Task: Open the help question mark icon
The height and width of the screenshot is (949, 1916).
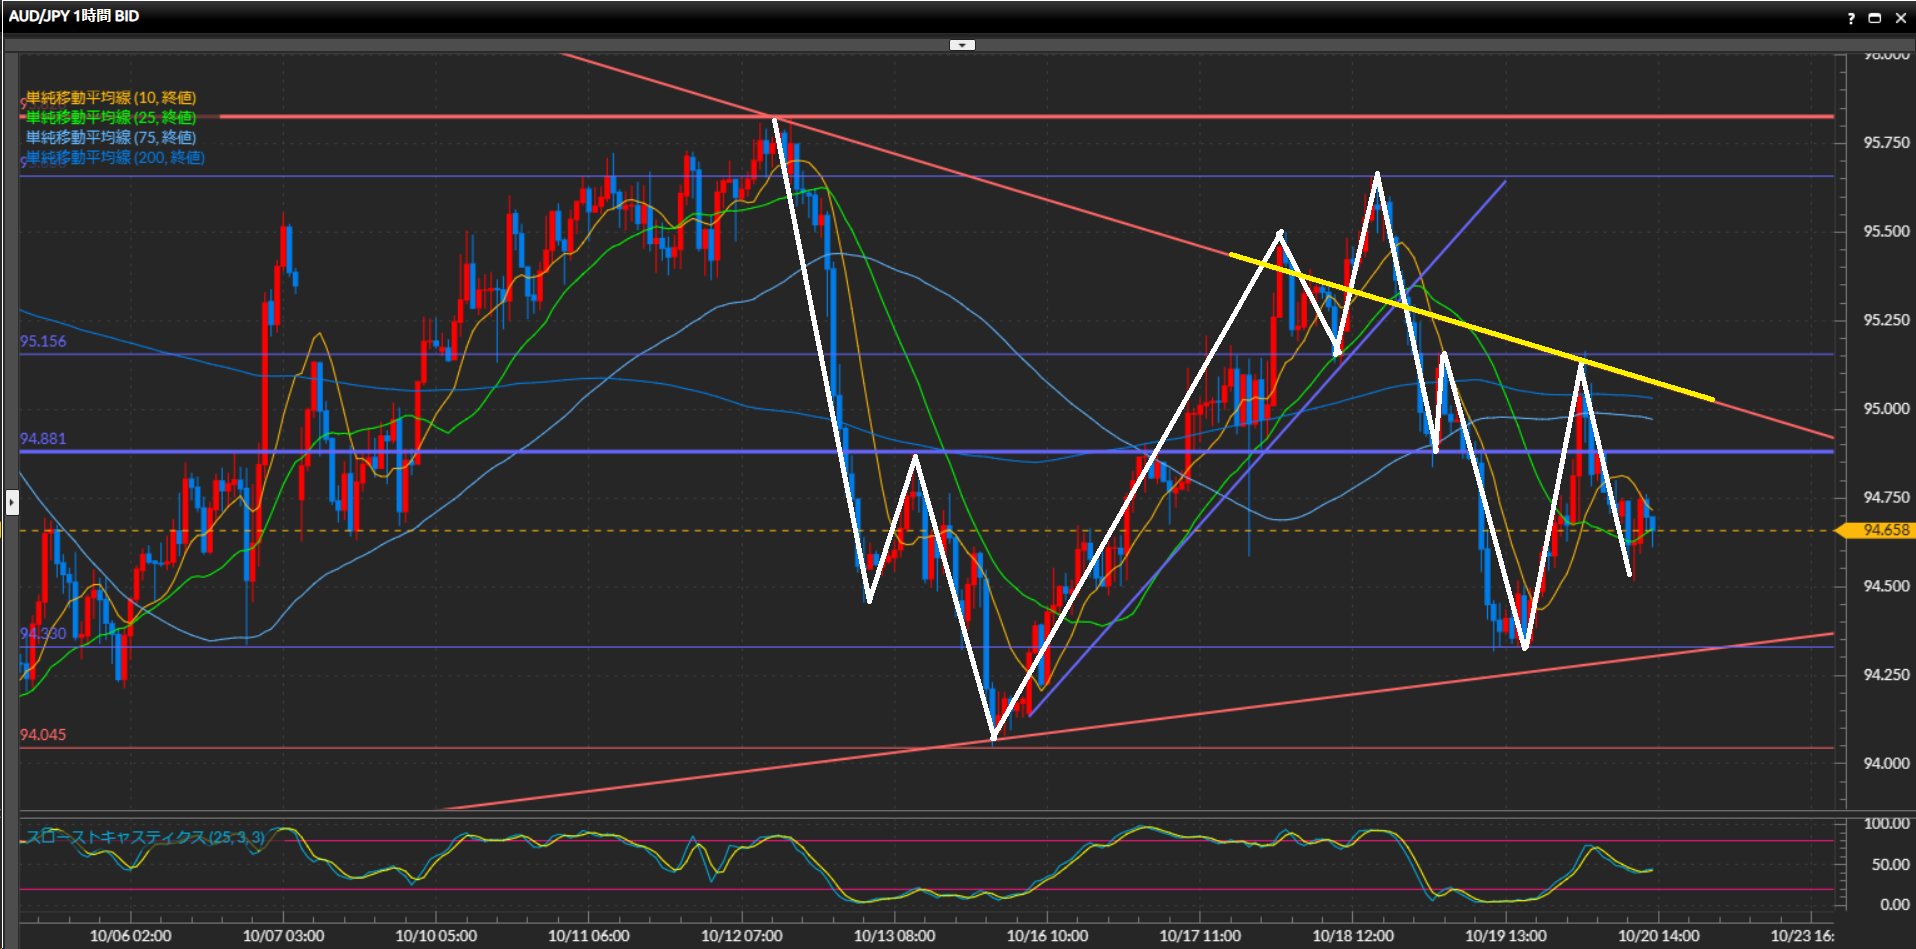Action: pyautogui.click(x=1851, y=18)
